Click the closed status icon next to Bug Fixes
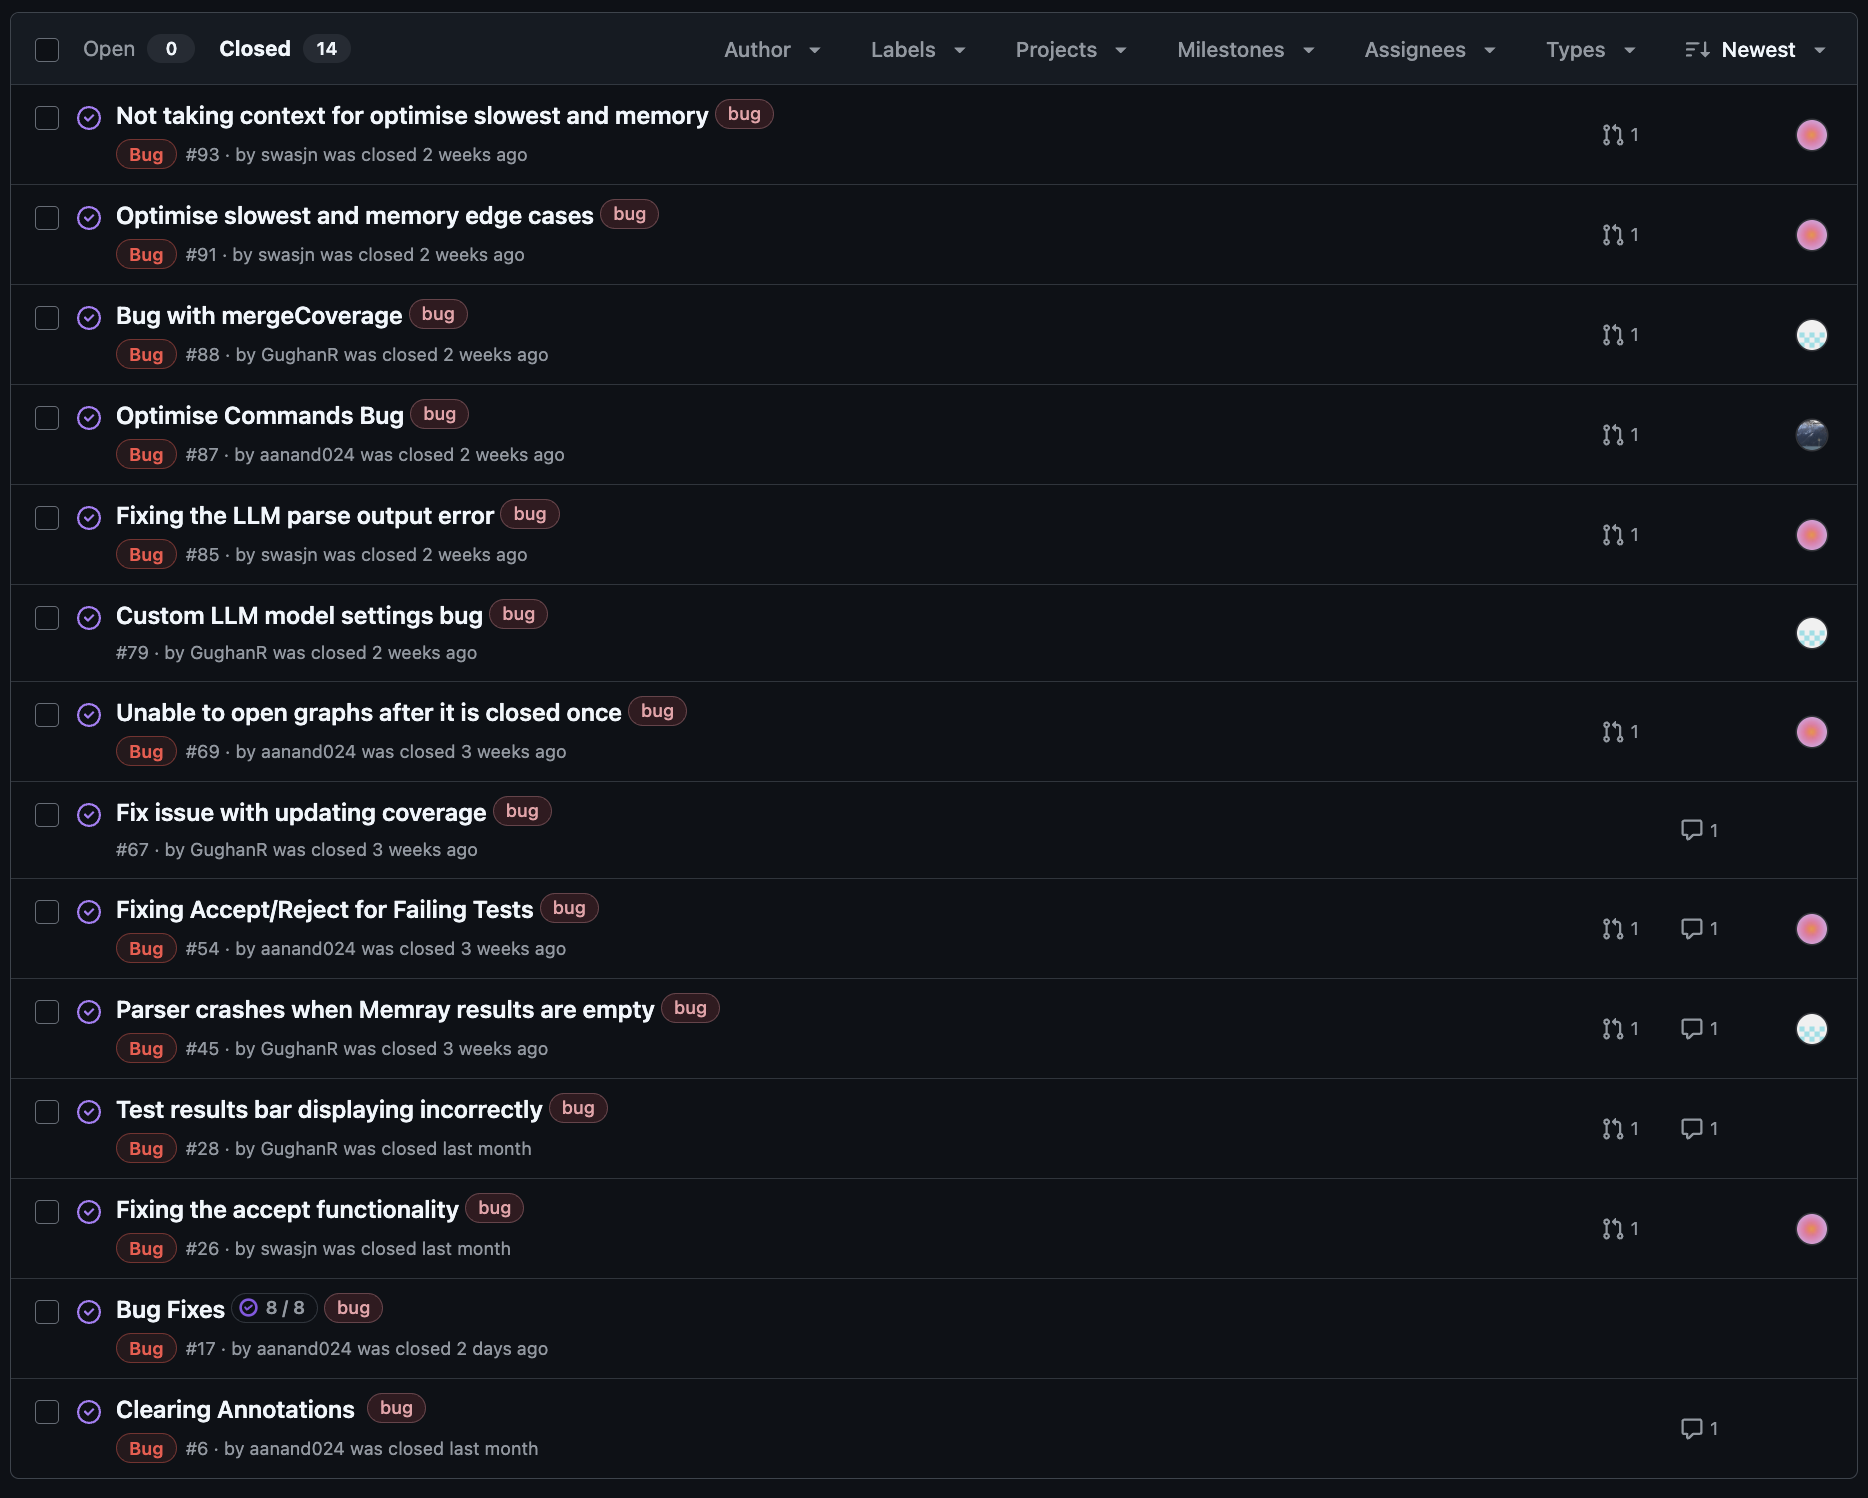 click(89, 1311)
